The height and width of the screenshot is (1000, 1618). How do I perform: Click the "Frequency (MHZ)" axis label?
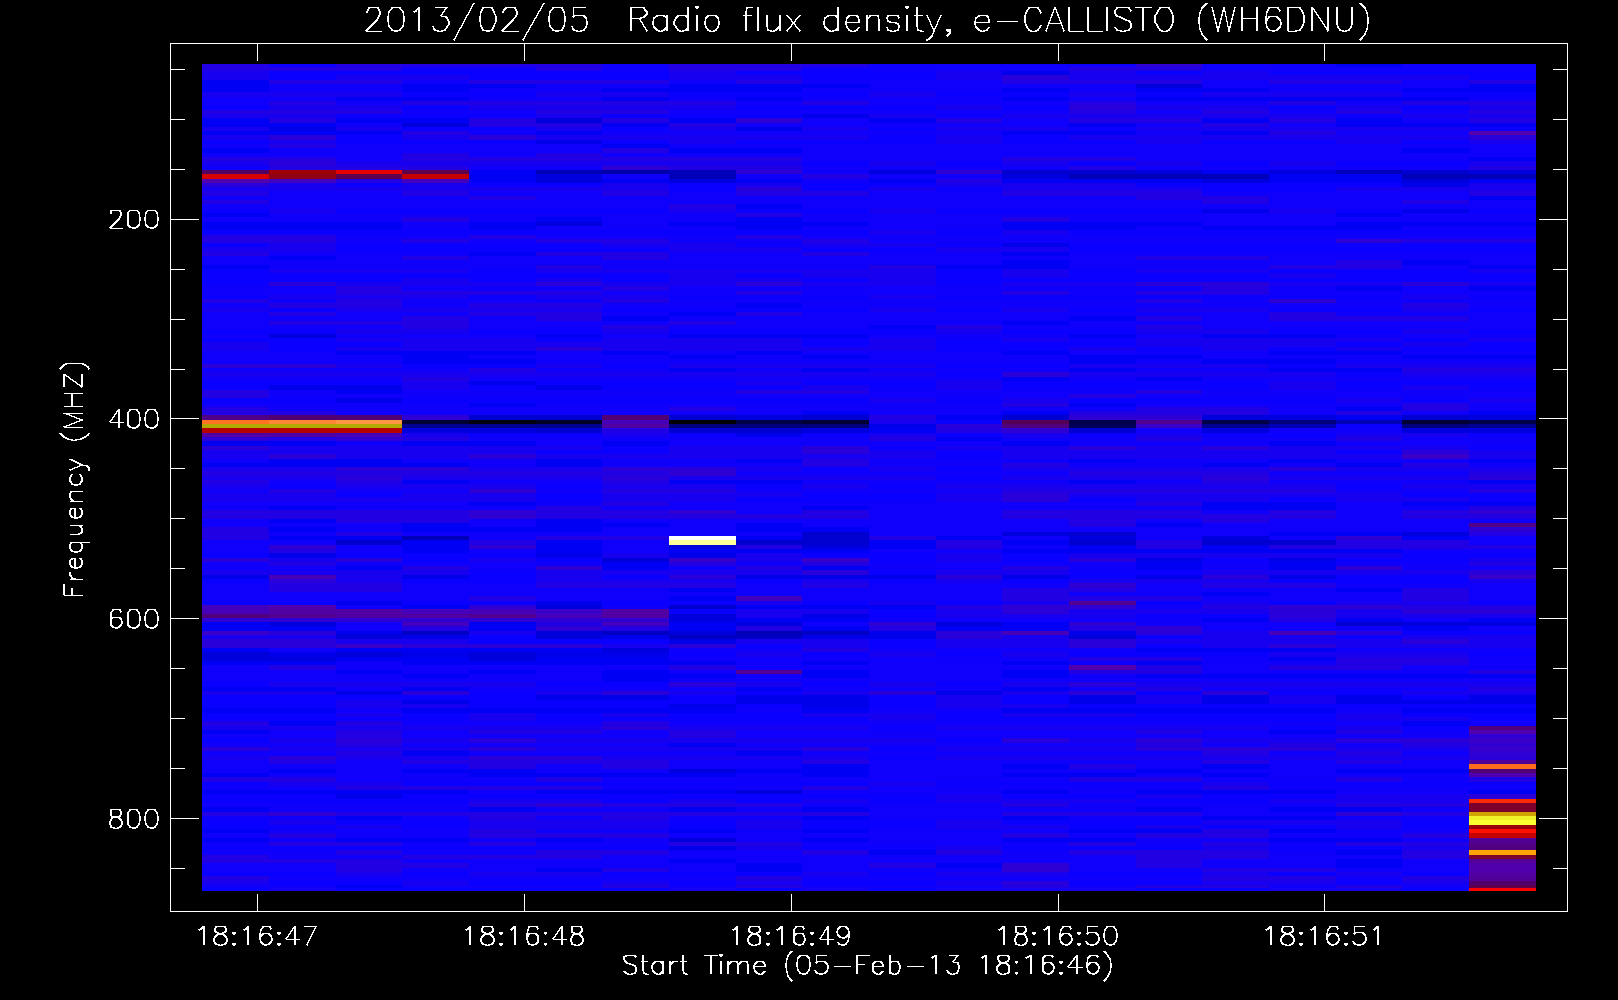pyautogui.click(x=75, y=480)
